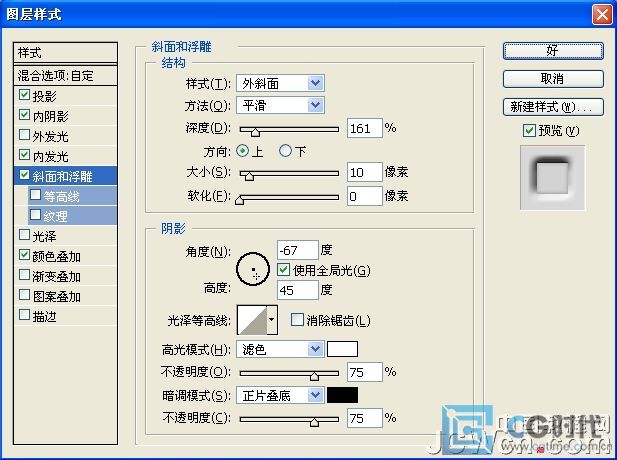The image size is (617, 460).
Task: Select 投影 entry in style list
Action: click(44, 96)
